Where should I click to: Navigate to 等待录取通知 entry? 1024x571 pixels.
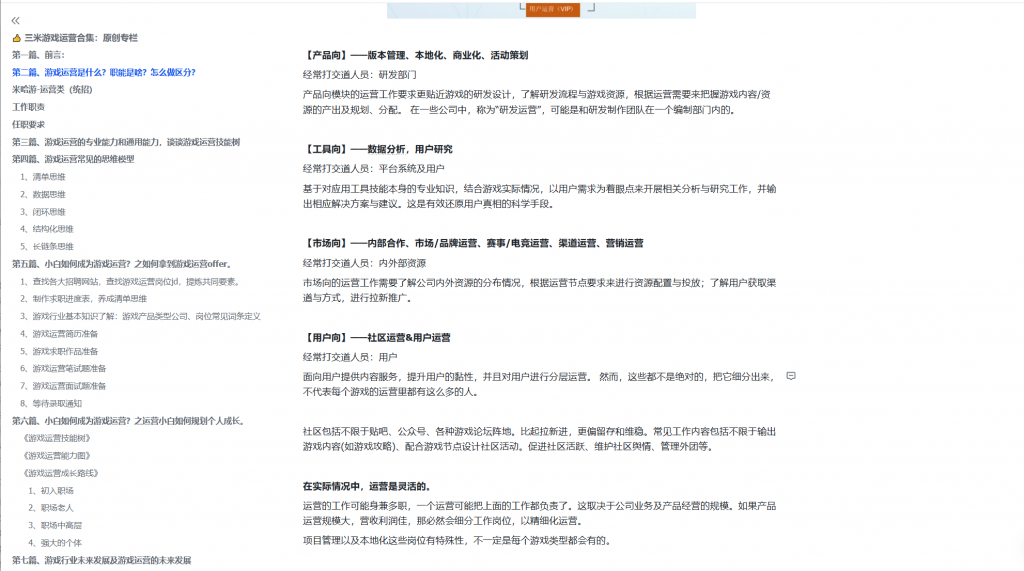tap(57, 403)
